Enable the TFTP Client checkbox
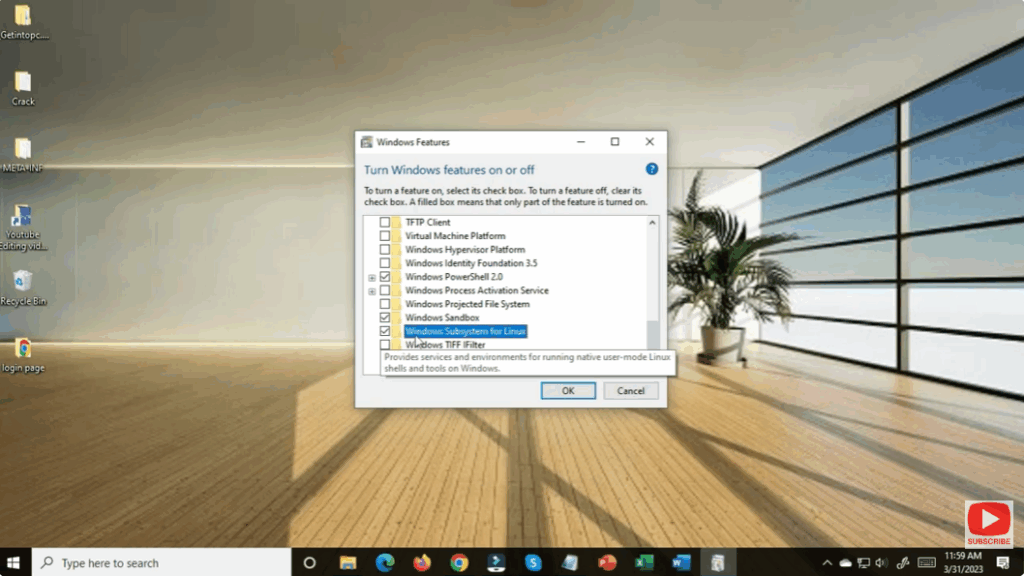Viewport: 1024px width, 576px height. coord(385,222)
